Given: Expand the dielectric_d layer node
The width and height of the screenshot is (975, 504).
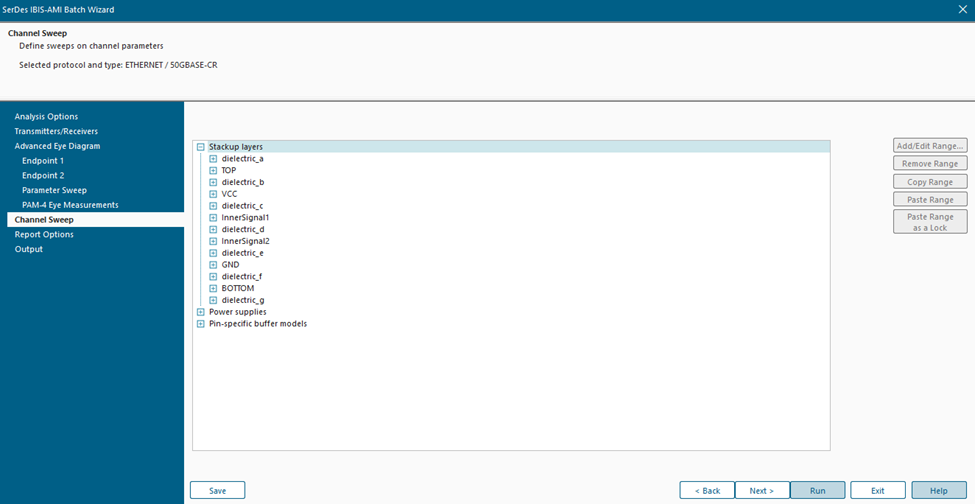Looking at the screenshot, I should pos(213,230).
